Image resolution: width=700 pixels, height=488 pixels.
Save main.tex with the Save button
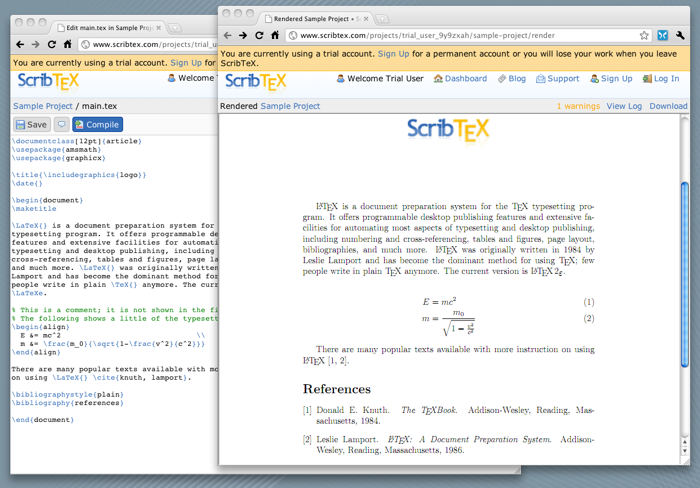tap(32, 125)
